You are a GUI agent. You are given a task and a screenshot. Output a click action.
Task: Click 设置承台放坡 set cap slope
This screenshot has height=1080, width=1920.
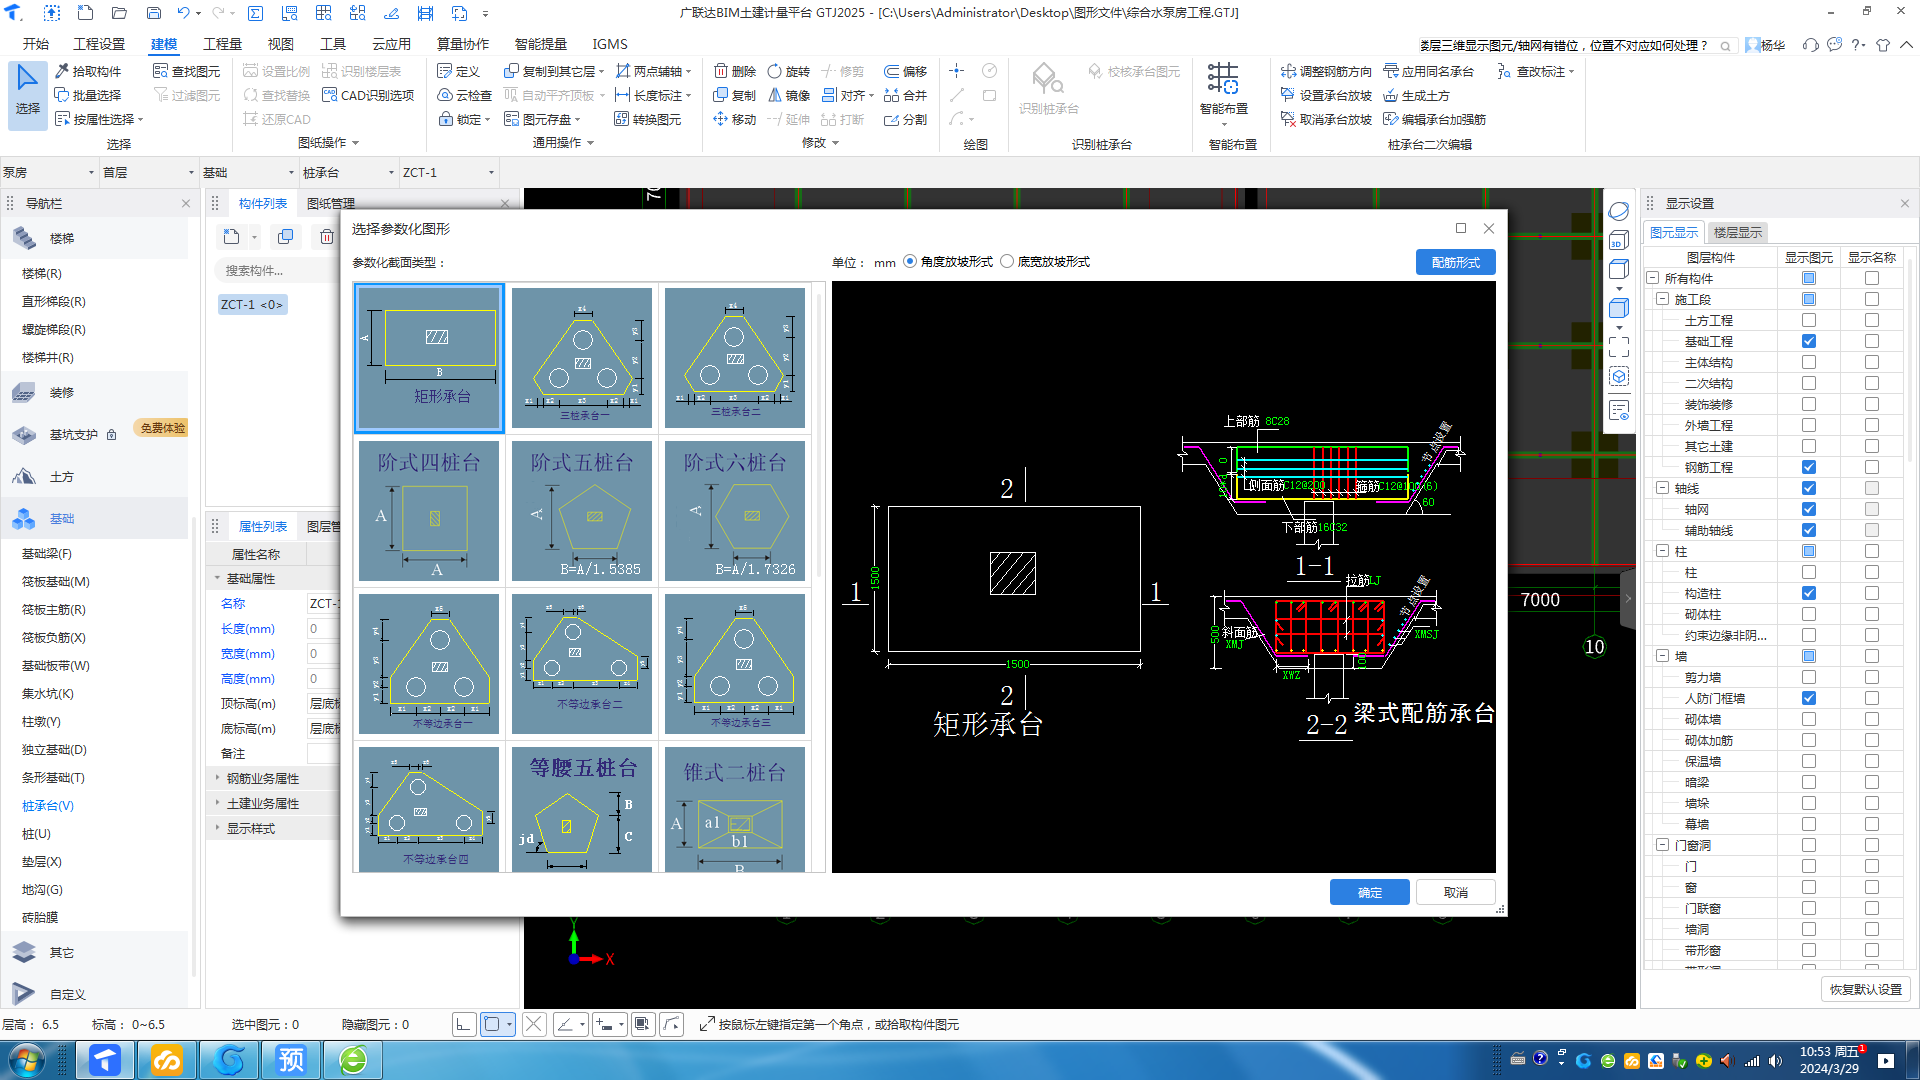(1327, 95)
